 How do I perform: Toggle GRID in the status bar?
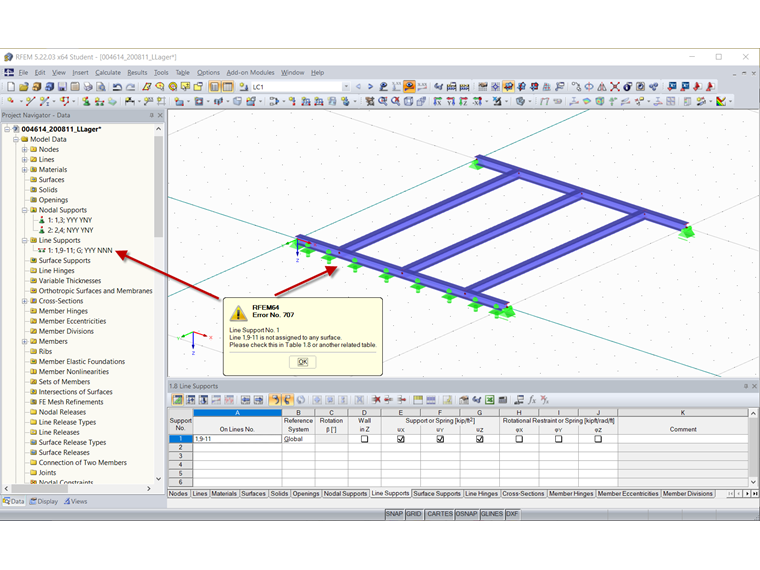413,514
